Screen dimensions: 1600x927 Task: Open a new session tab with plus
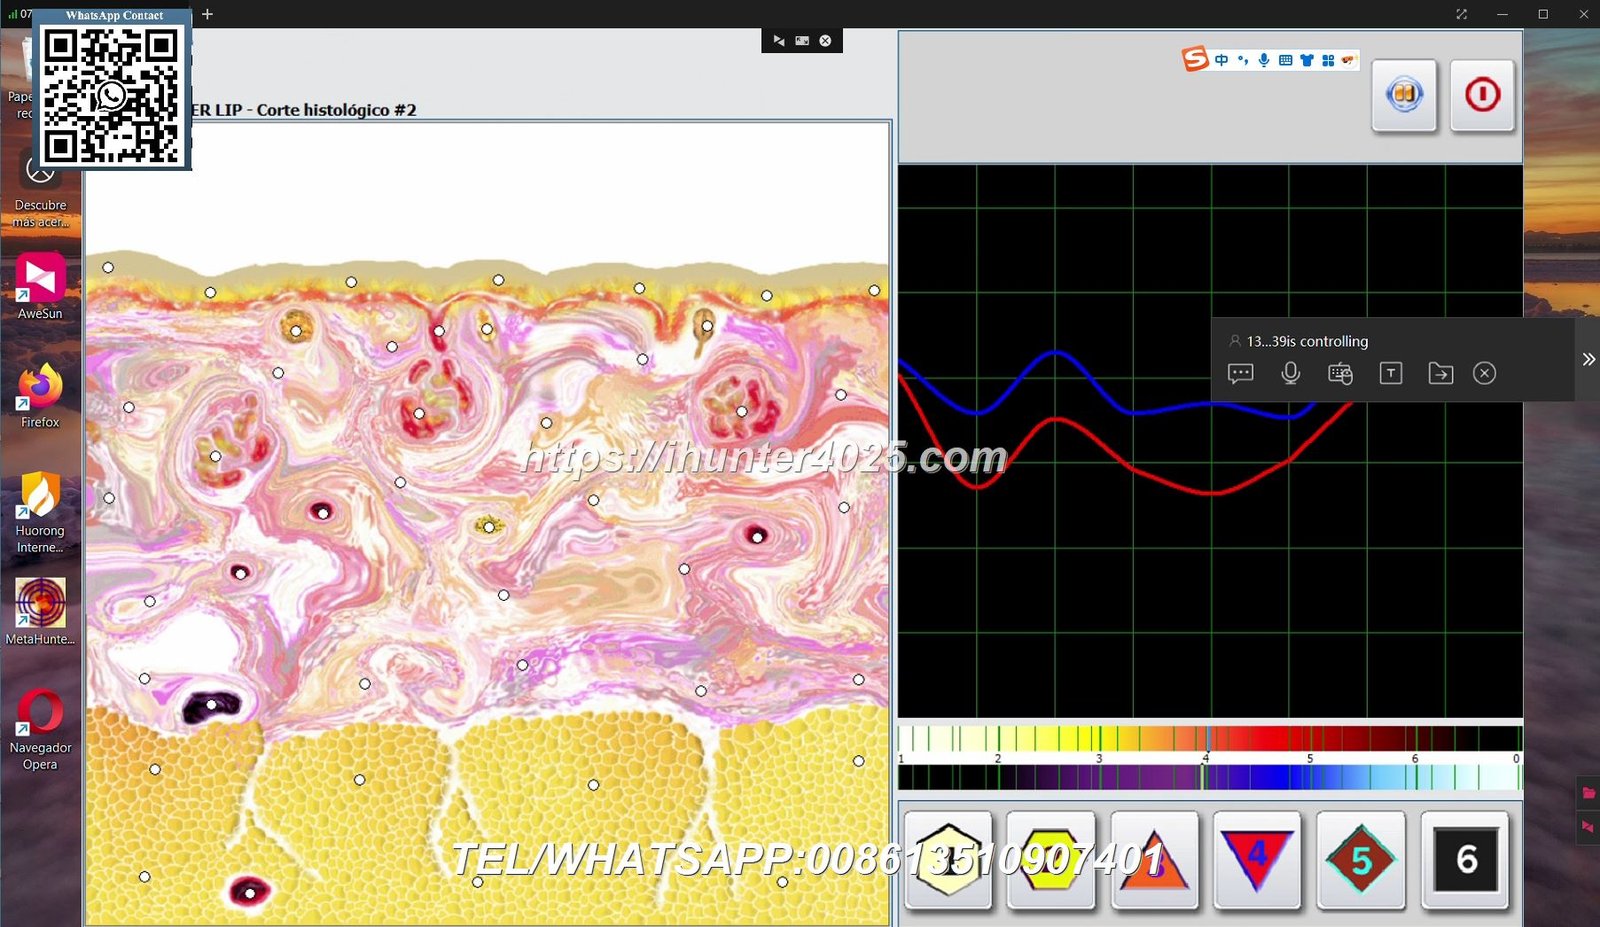[207, 14]
